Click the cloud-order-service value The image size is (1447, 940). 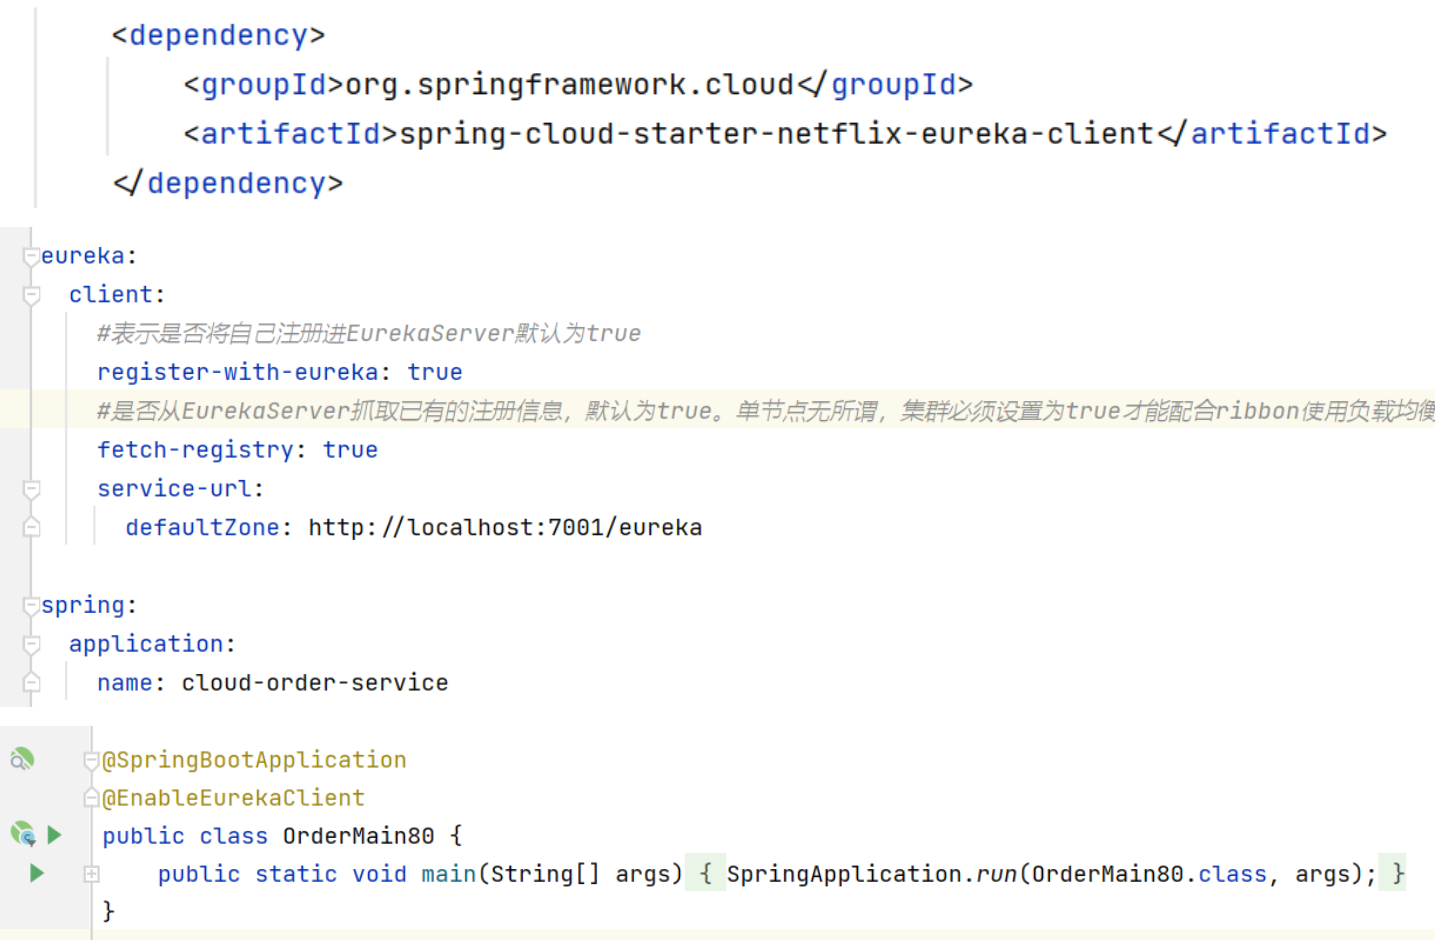[x=315, y=683]
